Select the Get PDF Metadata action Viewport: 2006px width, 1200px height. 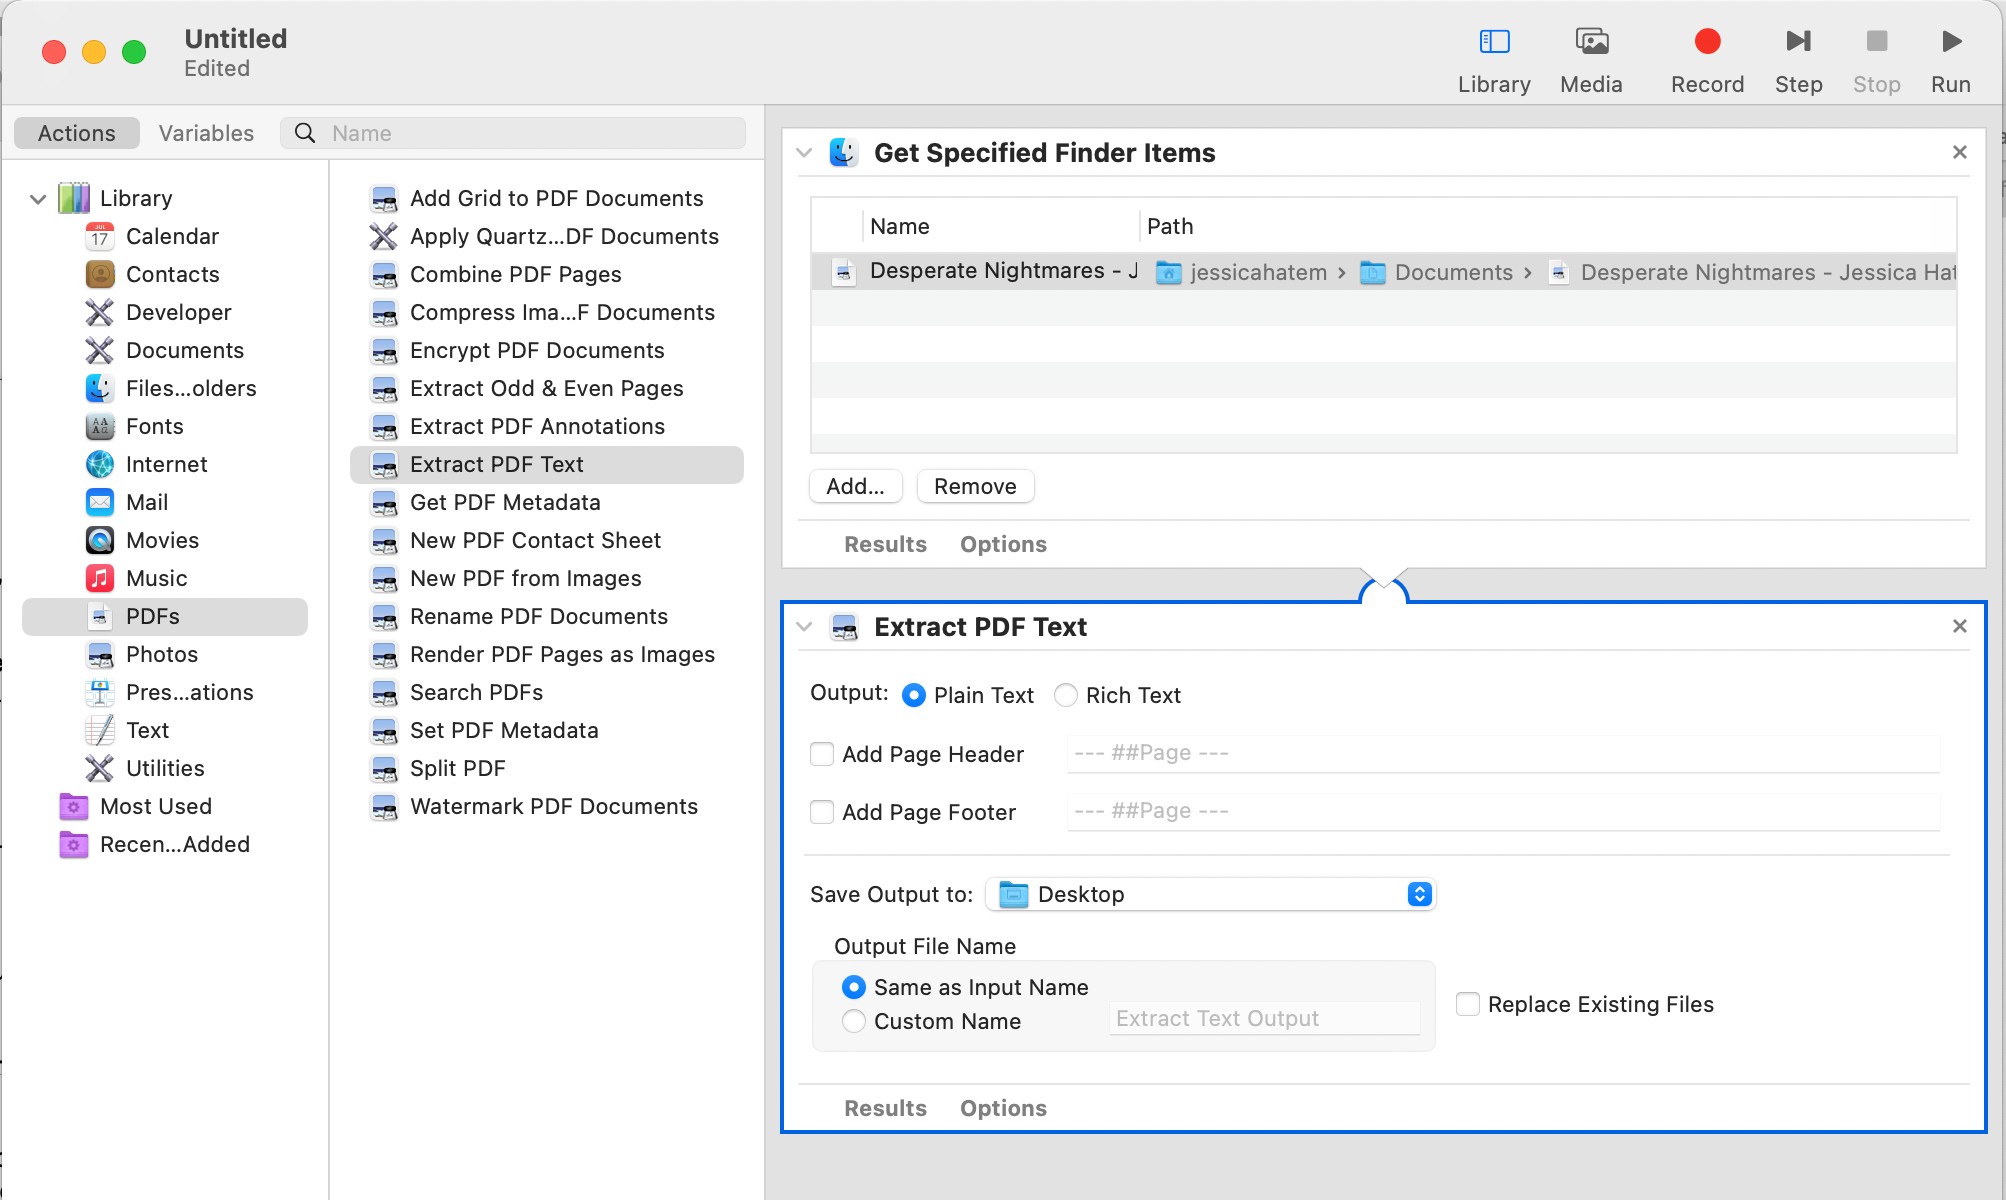tap(505, 503)
